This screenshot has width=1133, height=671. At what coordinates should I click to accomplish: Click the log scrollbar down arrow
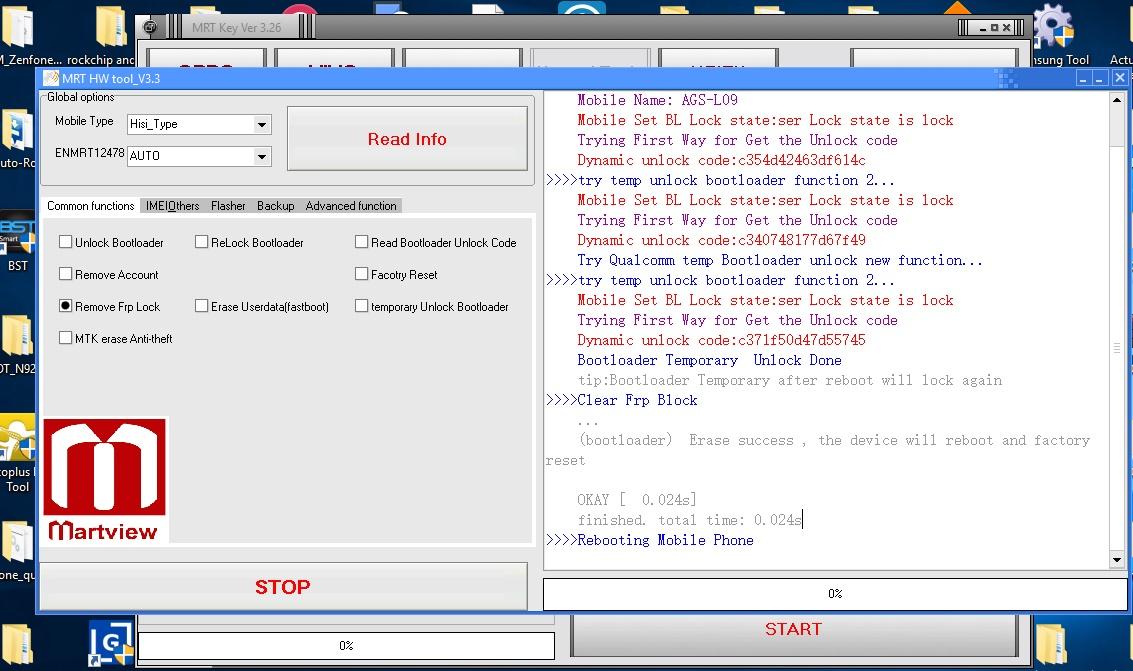point(1117,560)
